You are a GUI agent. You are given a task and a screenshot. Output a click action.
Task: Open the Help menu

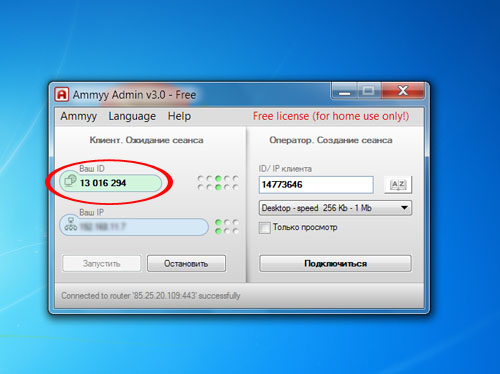179,116
